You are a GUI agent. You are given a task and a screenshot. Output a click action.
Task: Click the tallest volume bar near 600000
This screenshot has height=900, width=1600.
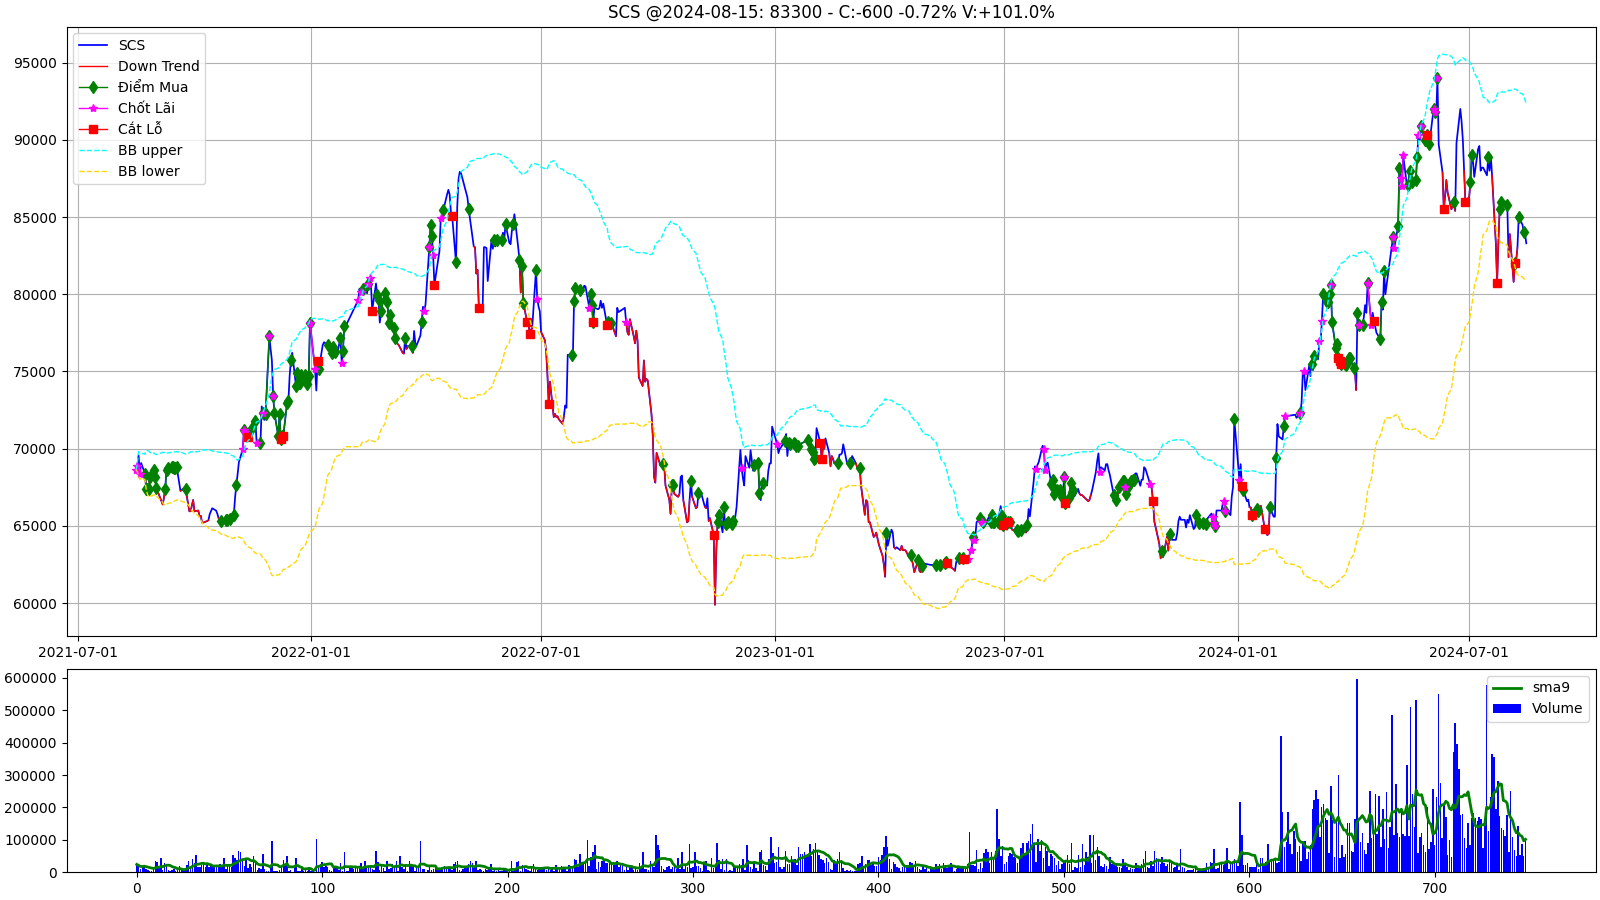click(x=1357, y=775)
